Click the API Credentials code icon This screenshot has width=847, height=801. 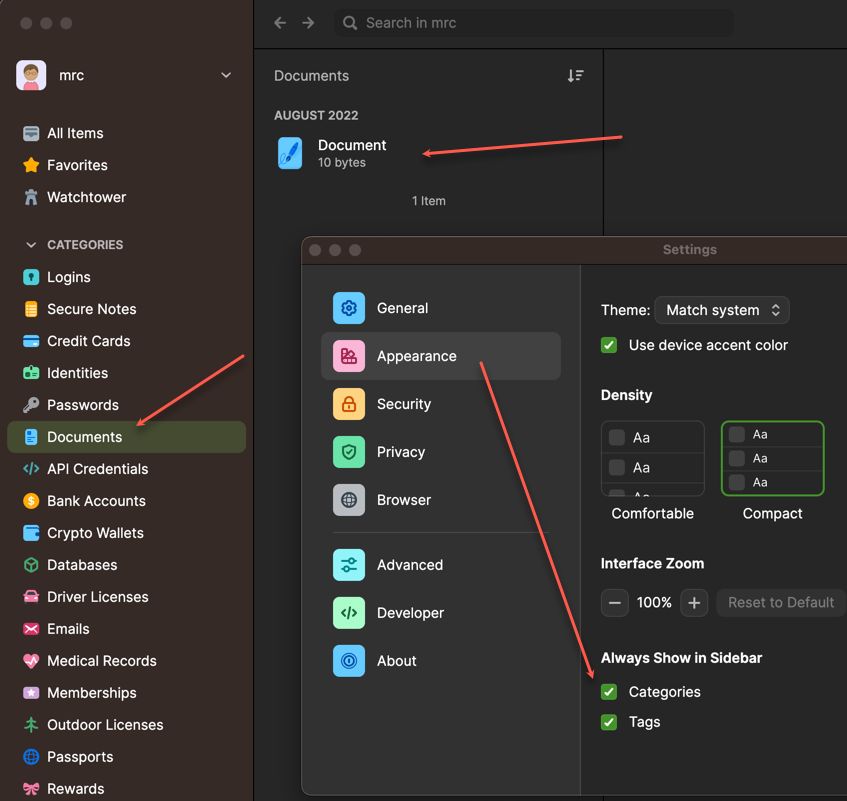tap(31, 469)
